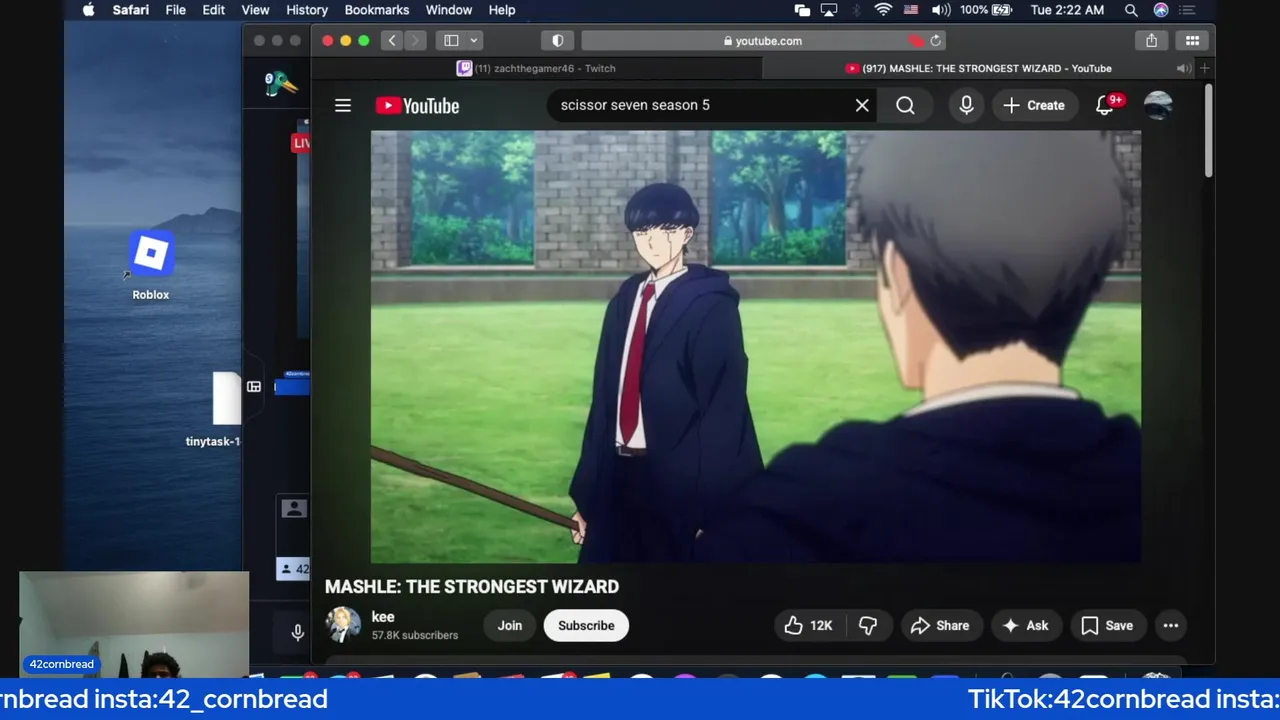Open the YouTube hamburger guide menu
This screenshot has height=720, width=1280.
(343, 105)
